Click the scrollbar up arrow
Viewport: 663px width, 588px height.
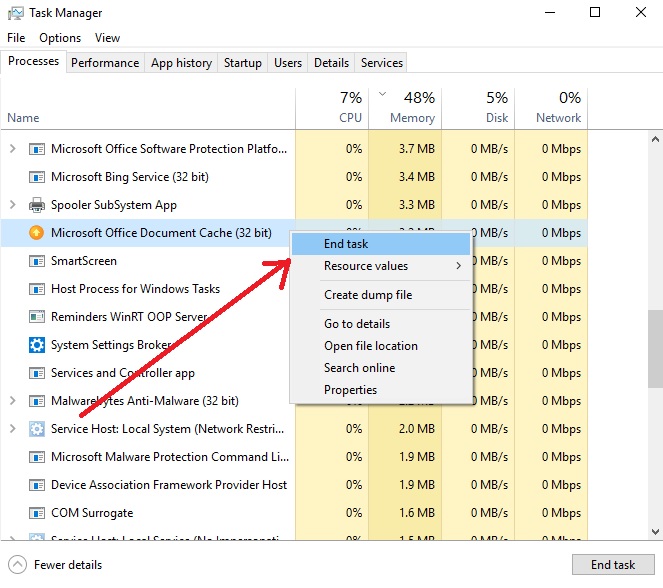click(655, 139)
